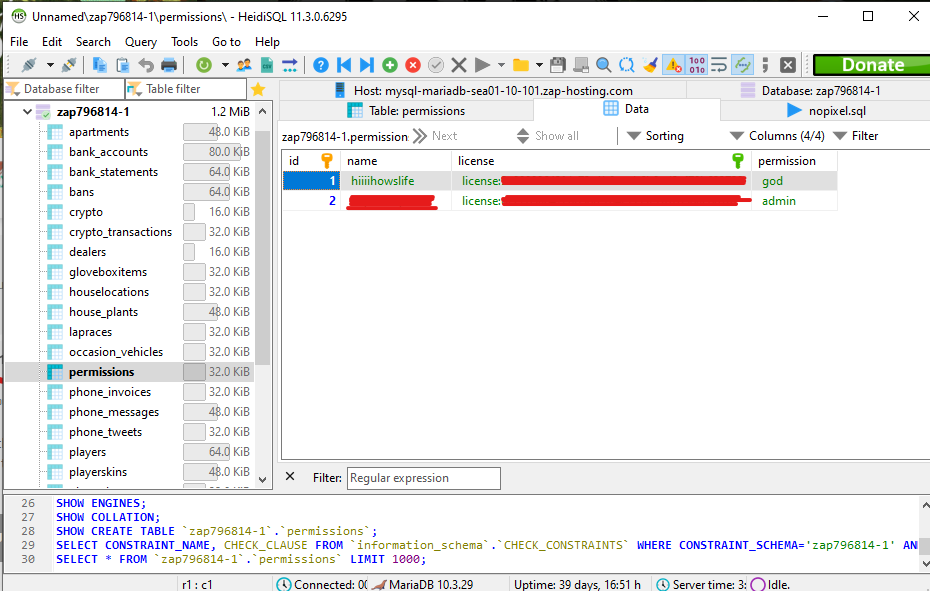930x591 pixels.
Task: Click the Next rows button
Action: (435, 136)
